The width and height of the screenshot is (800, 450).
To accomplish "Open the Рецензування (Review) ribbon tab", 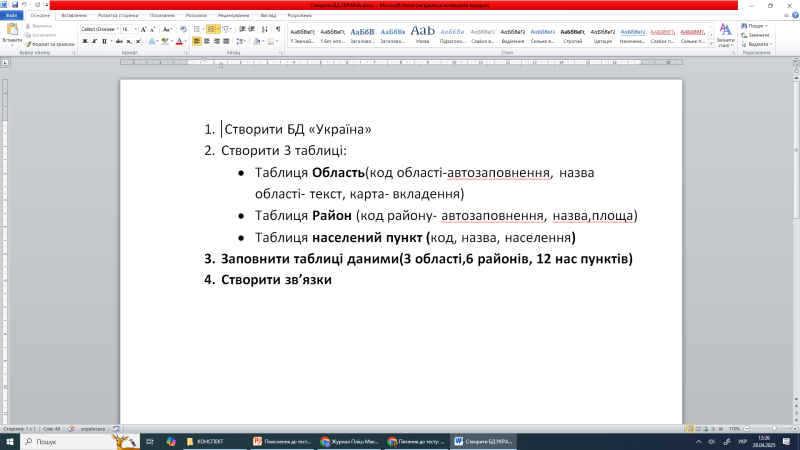I will (233, 16).
